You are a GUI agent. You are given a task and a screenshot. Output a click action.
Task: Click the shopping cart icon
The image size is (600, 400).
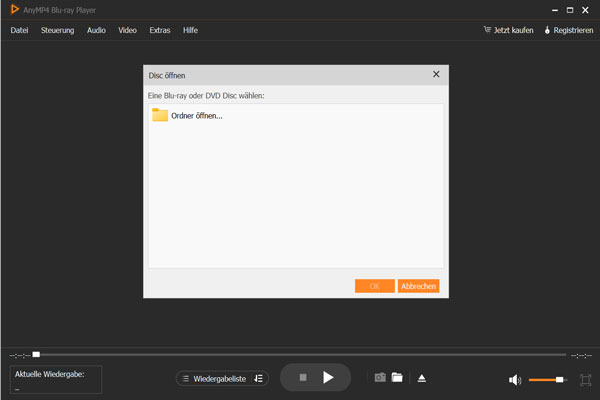(x=487, y=29)
